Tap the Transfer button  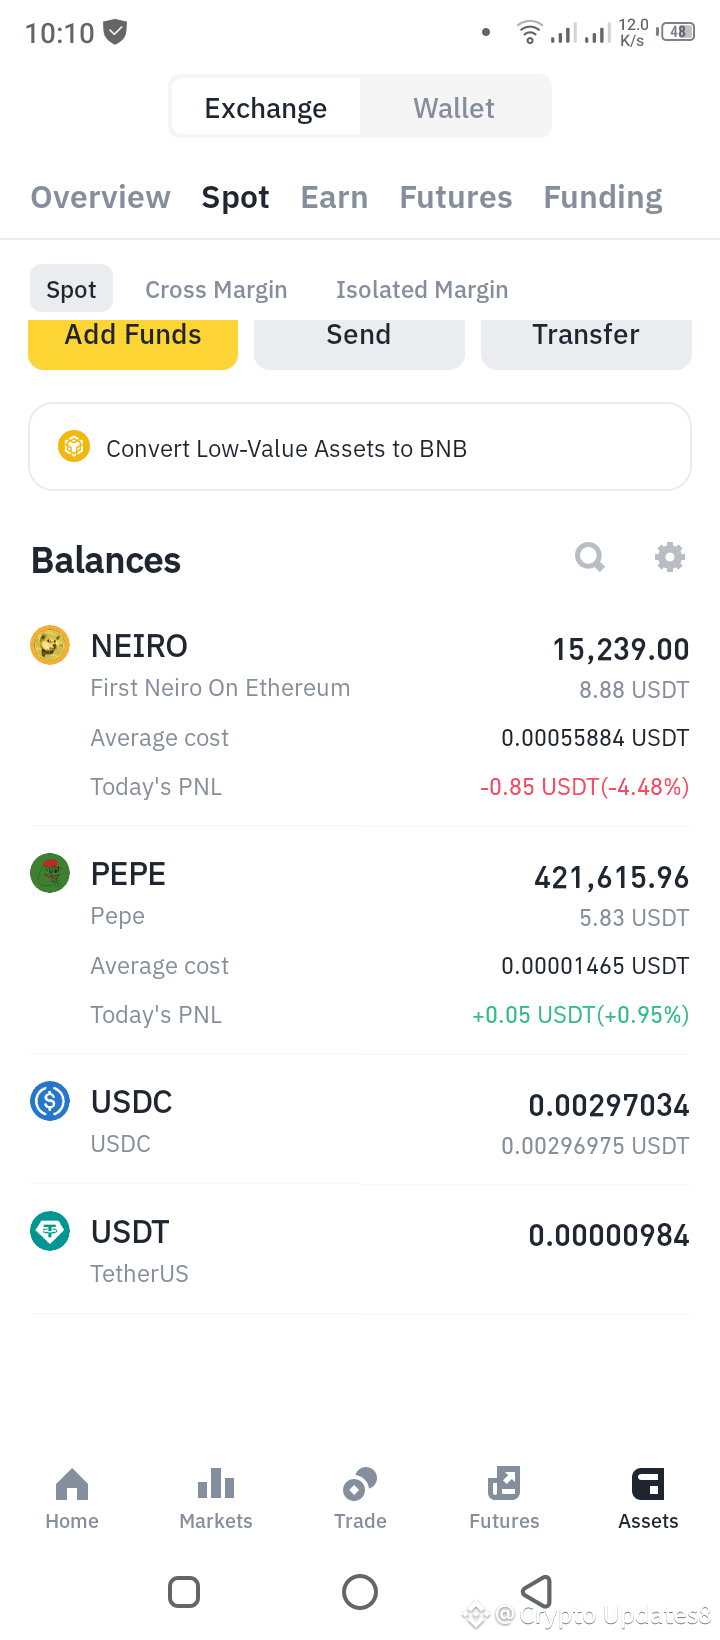point(586,343)
